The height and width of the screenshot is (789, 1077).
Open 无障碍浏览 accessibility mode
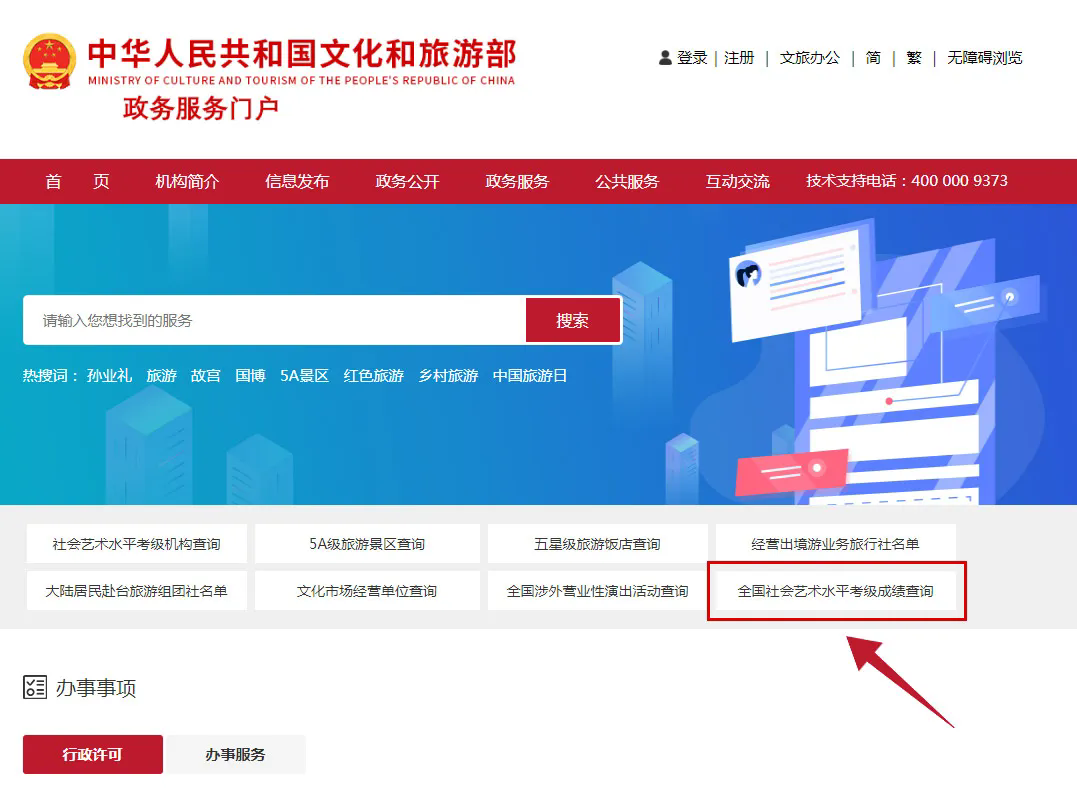[984, 58]
